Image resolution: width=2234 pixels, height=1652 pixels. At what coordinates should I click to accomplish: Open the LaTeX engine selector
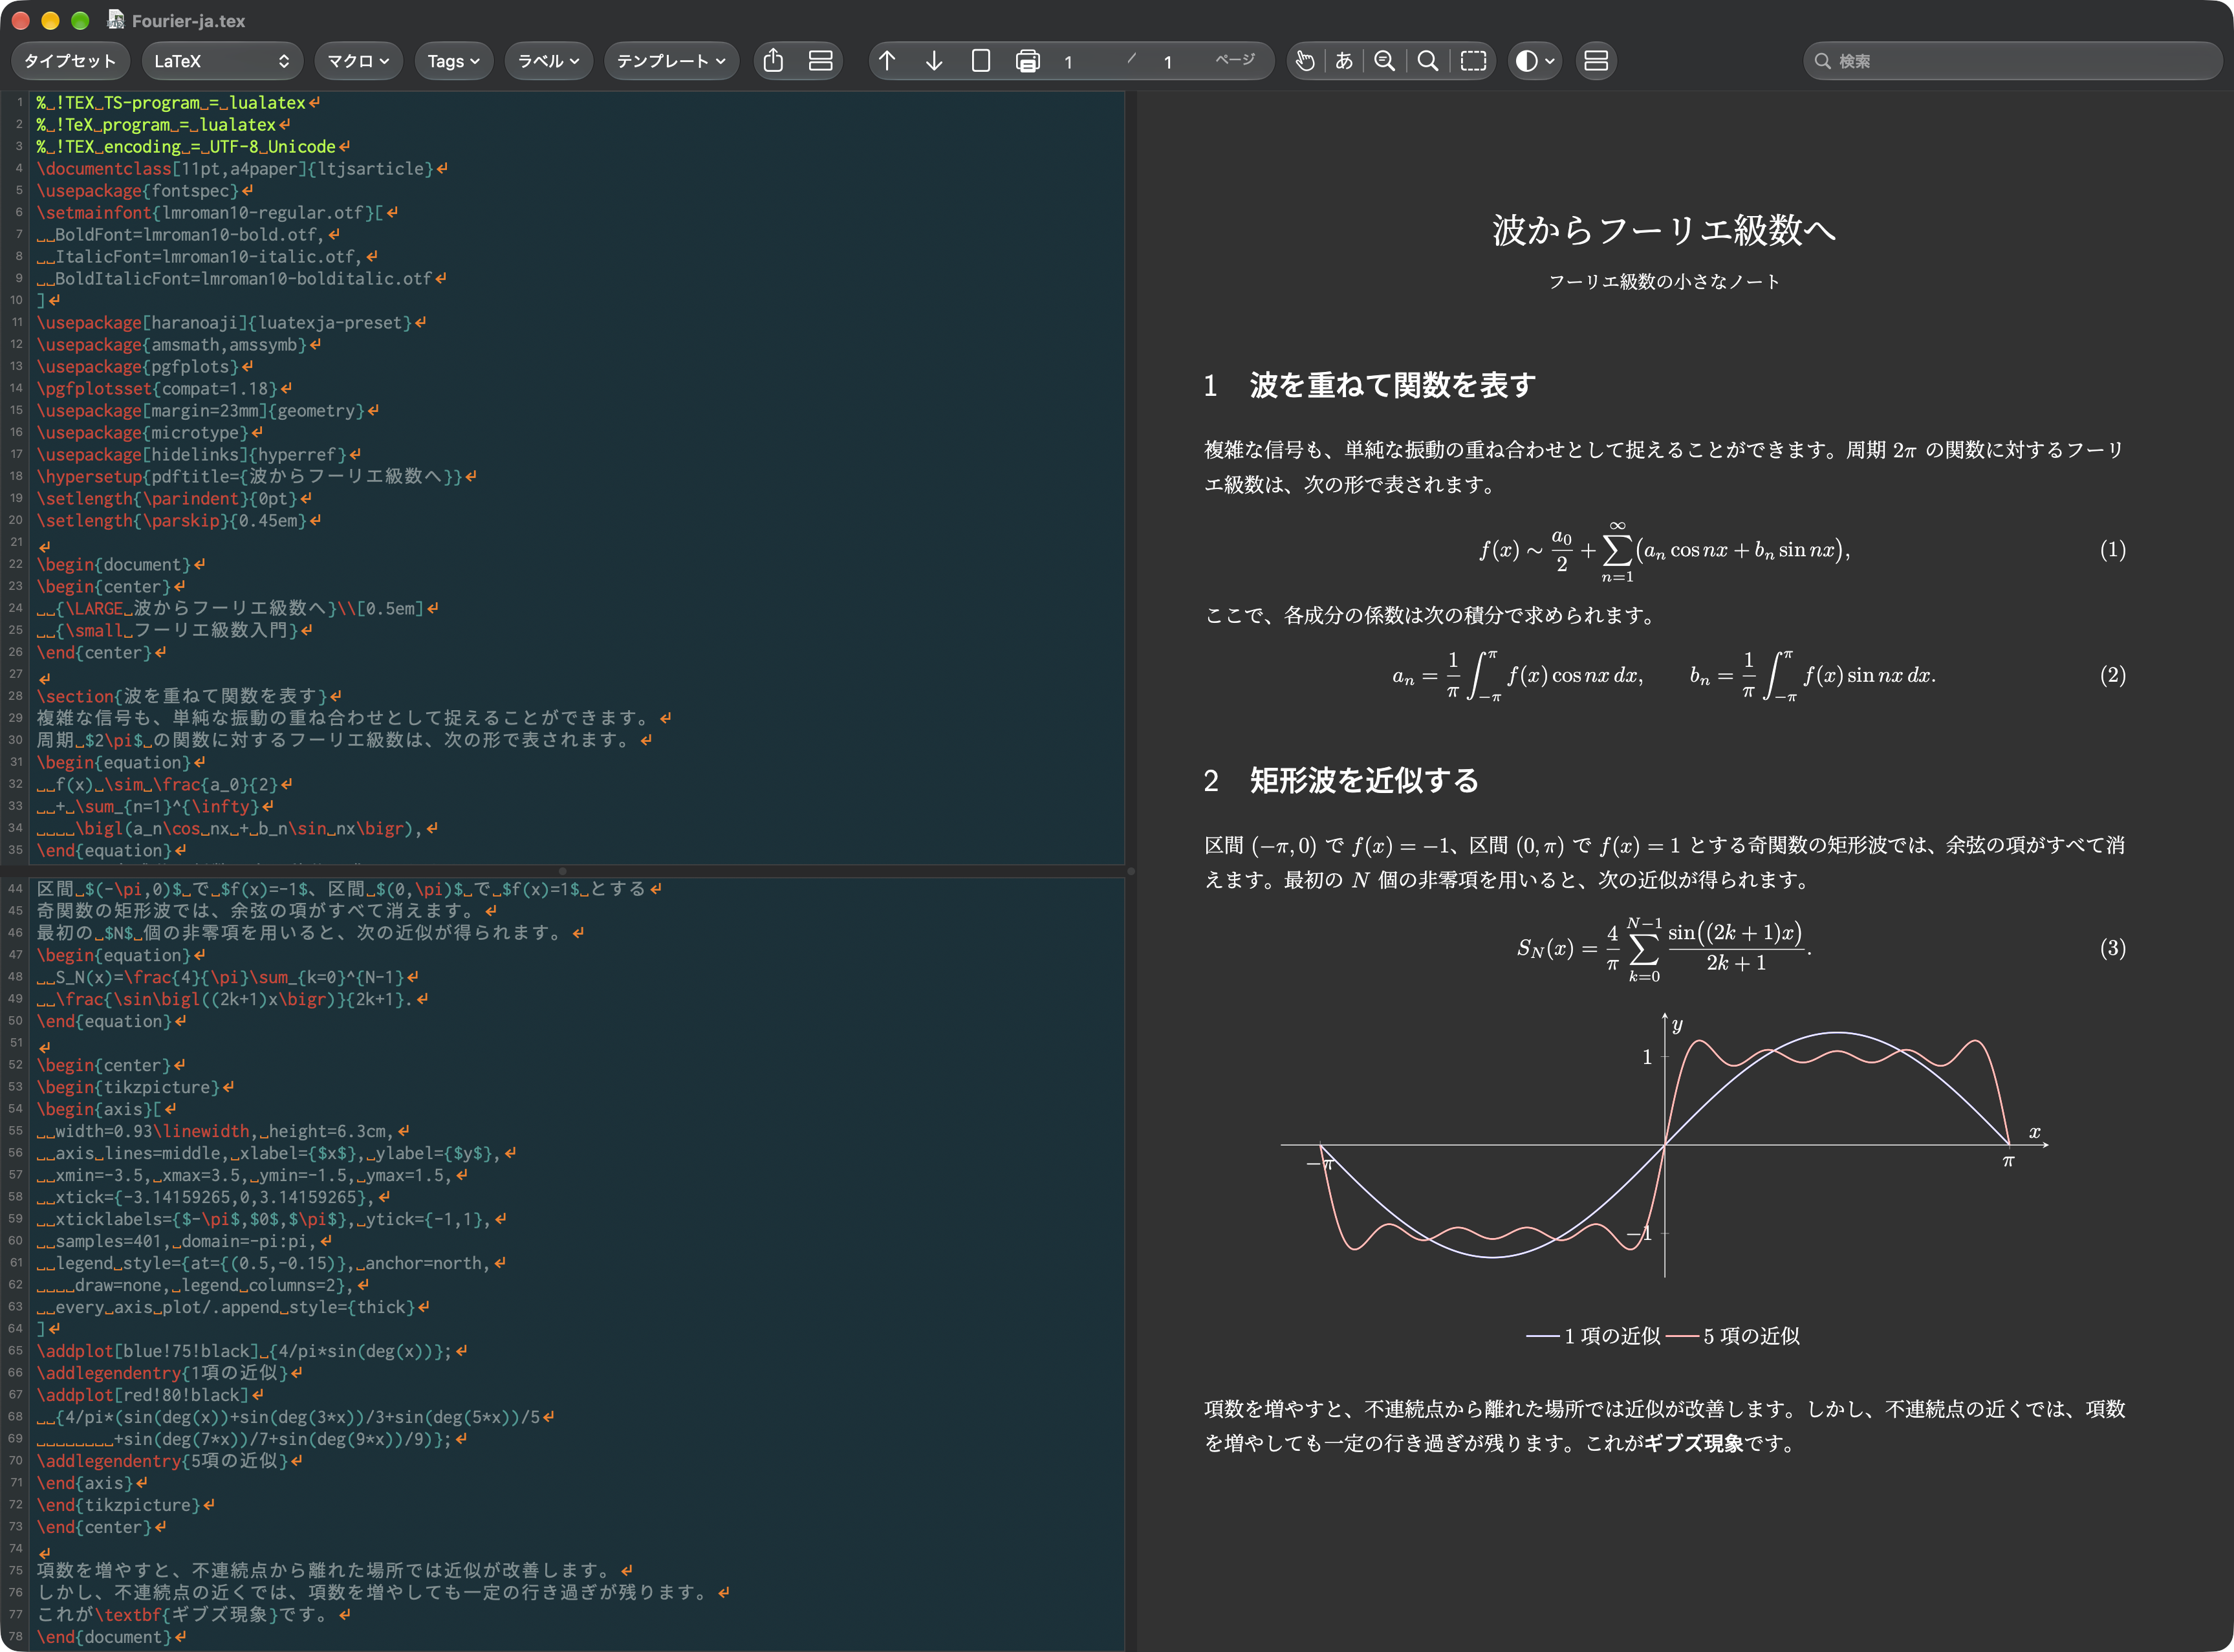tap(221, 61)
